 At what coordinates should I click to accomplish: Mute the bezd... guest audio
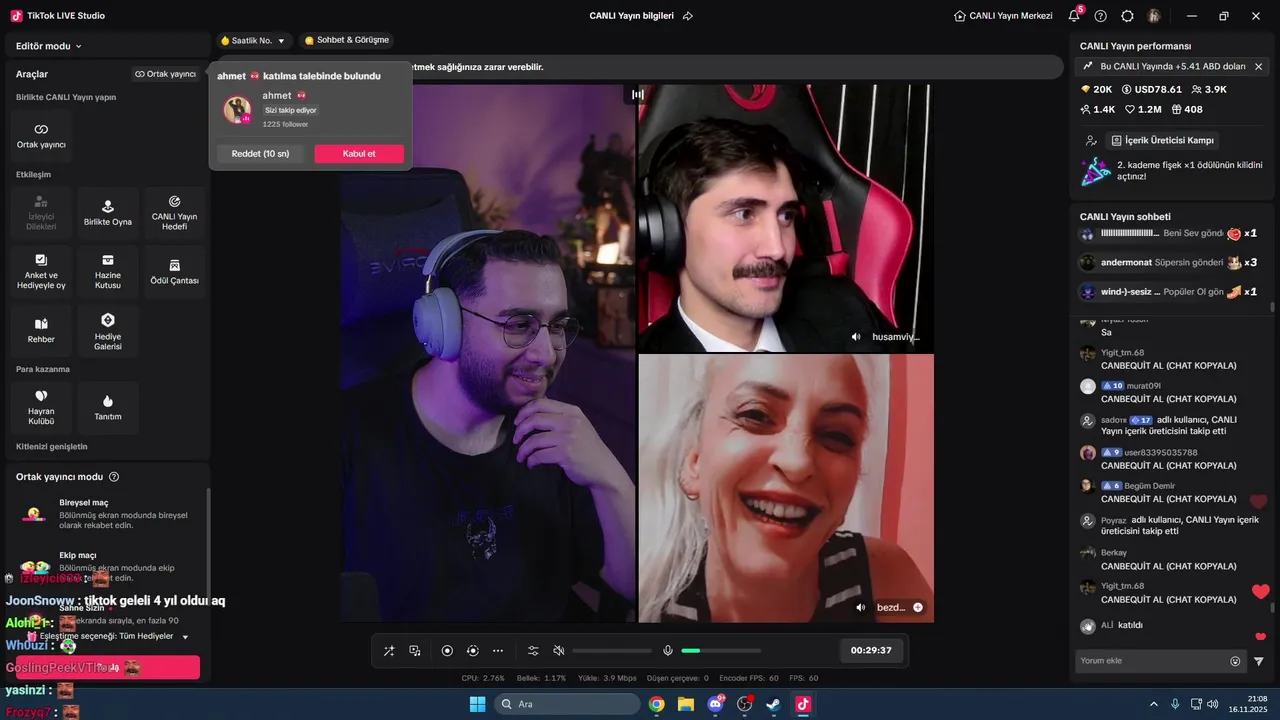[861, 607]
